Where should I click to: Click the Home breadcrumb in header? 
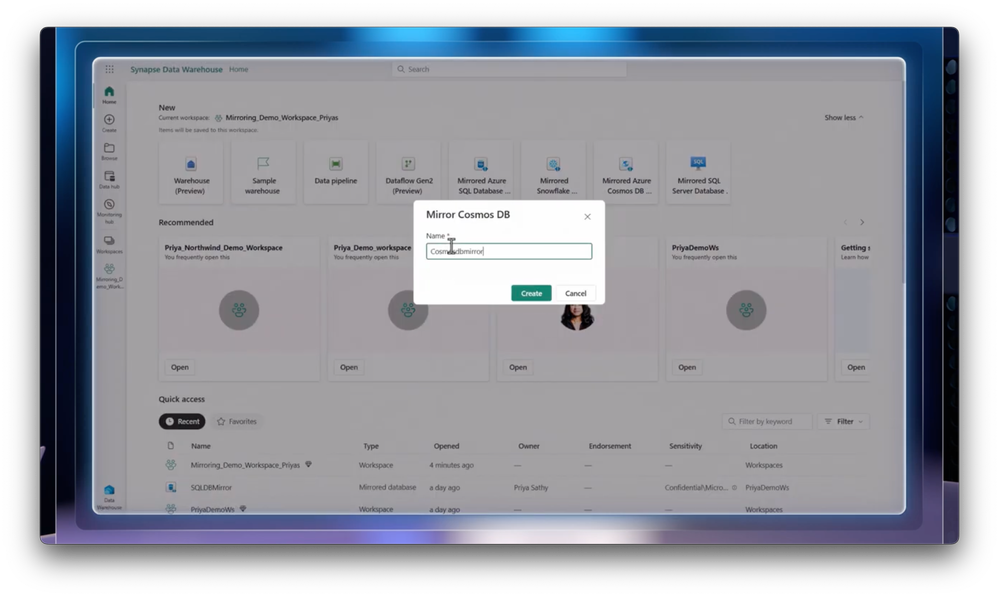(x=239, y=69)
